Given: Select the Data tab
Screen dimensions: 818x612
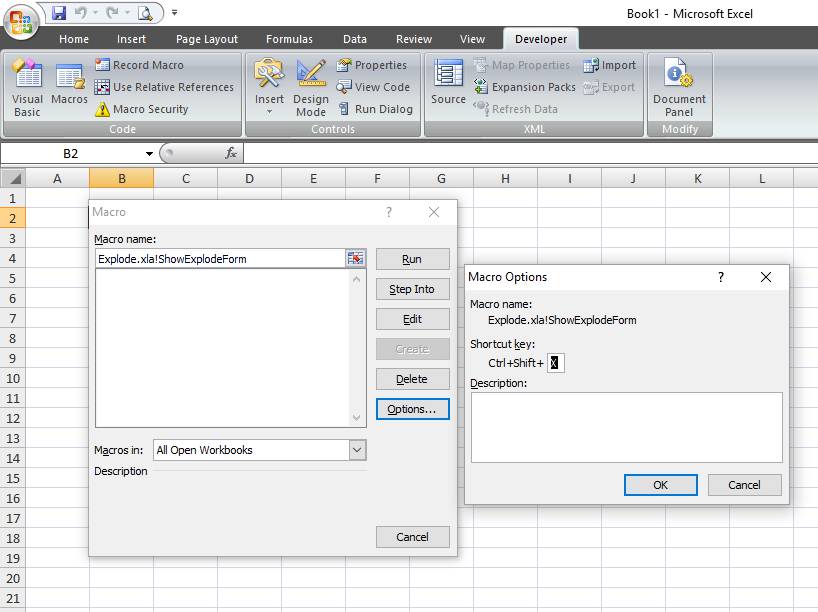Looking at the screenshot, I should (x=355, y=39).
